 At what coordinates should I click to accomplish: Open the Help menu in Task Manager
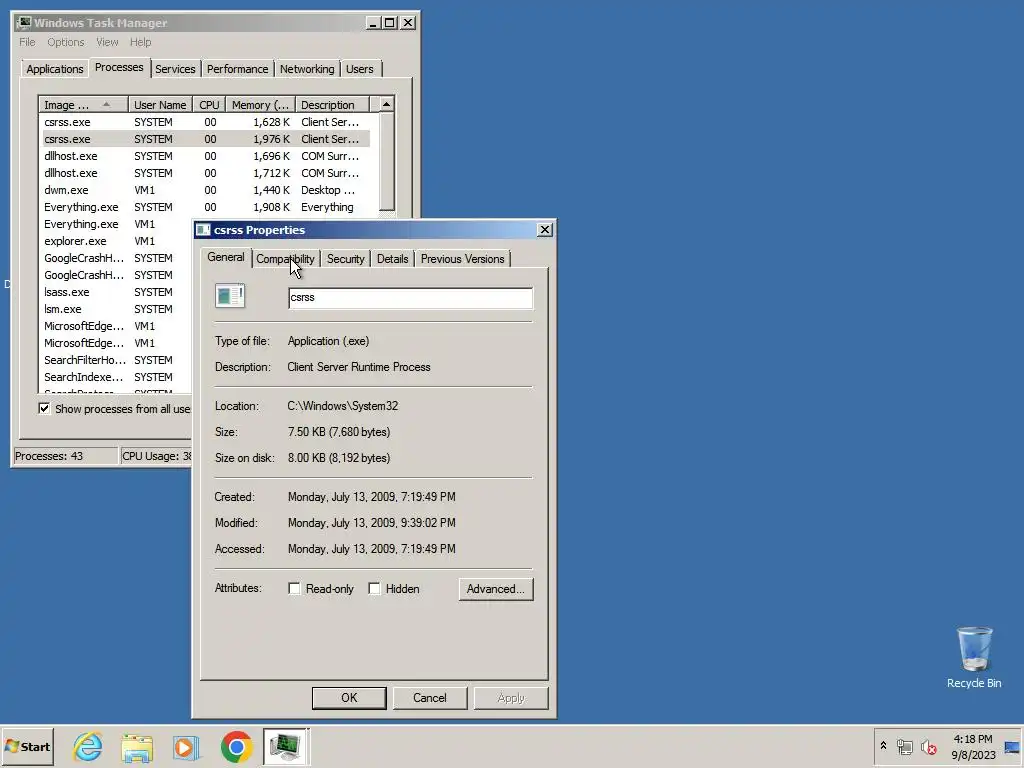click(140, 42)
